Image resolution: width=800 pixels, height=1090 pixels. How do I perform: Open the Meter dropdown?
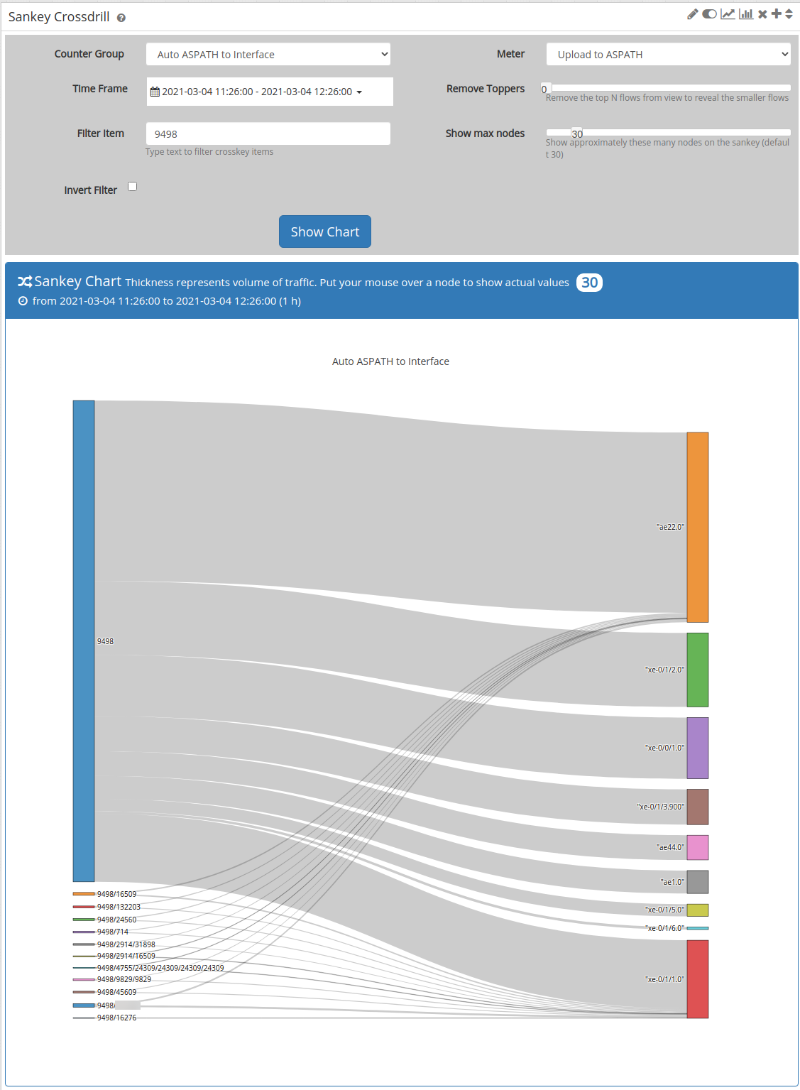click(668, 54)
